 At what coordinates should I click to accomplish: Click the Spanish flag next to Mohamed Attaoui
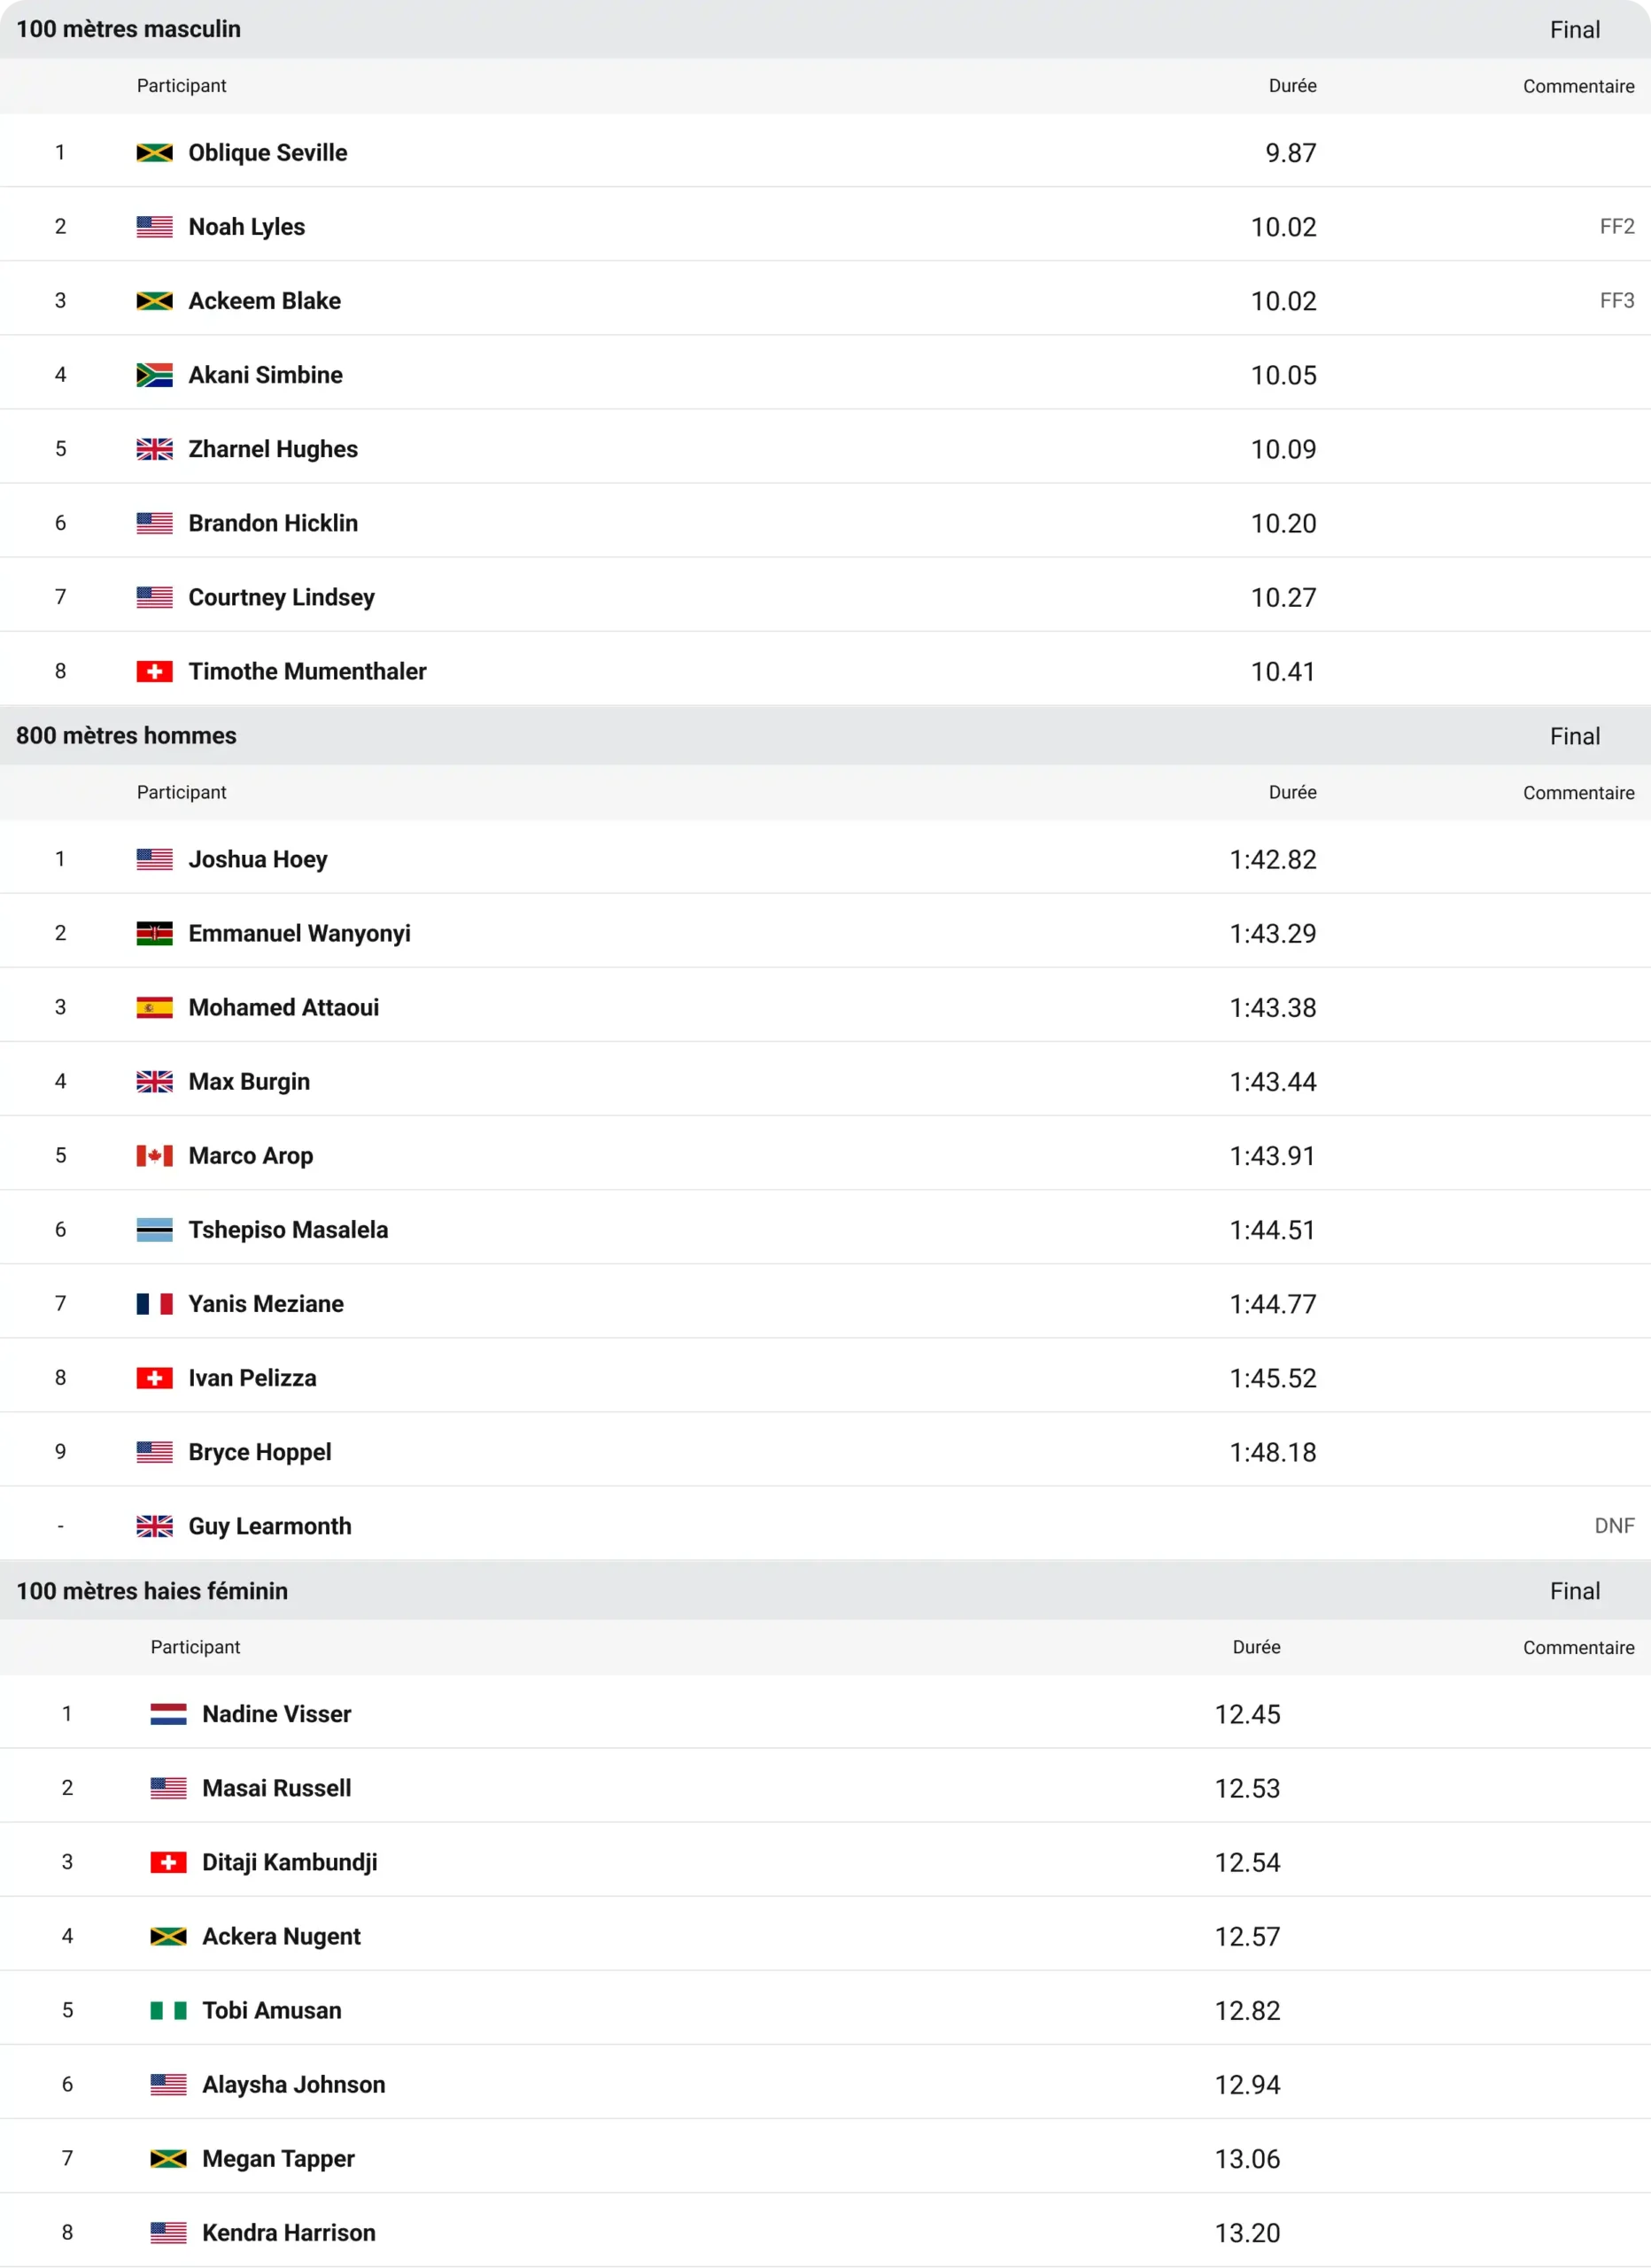(x=154, y=1007)
